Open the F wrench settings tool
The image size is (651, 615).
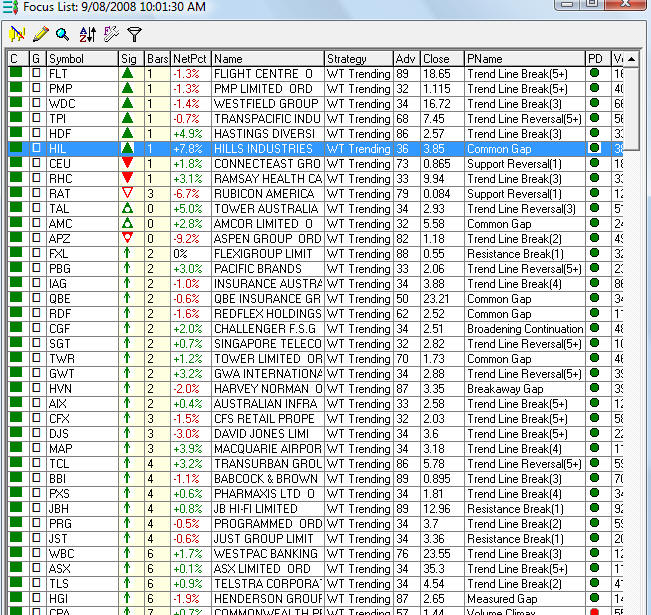[111, 34]
